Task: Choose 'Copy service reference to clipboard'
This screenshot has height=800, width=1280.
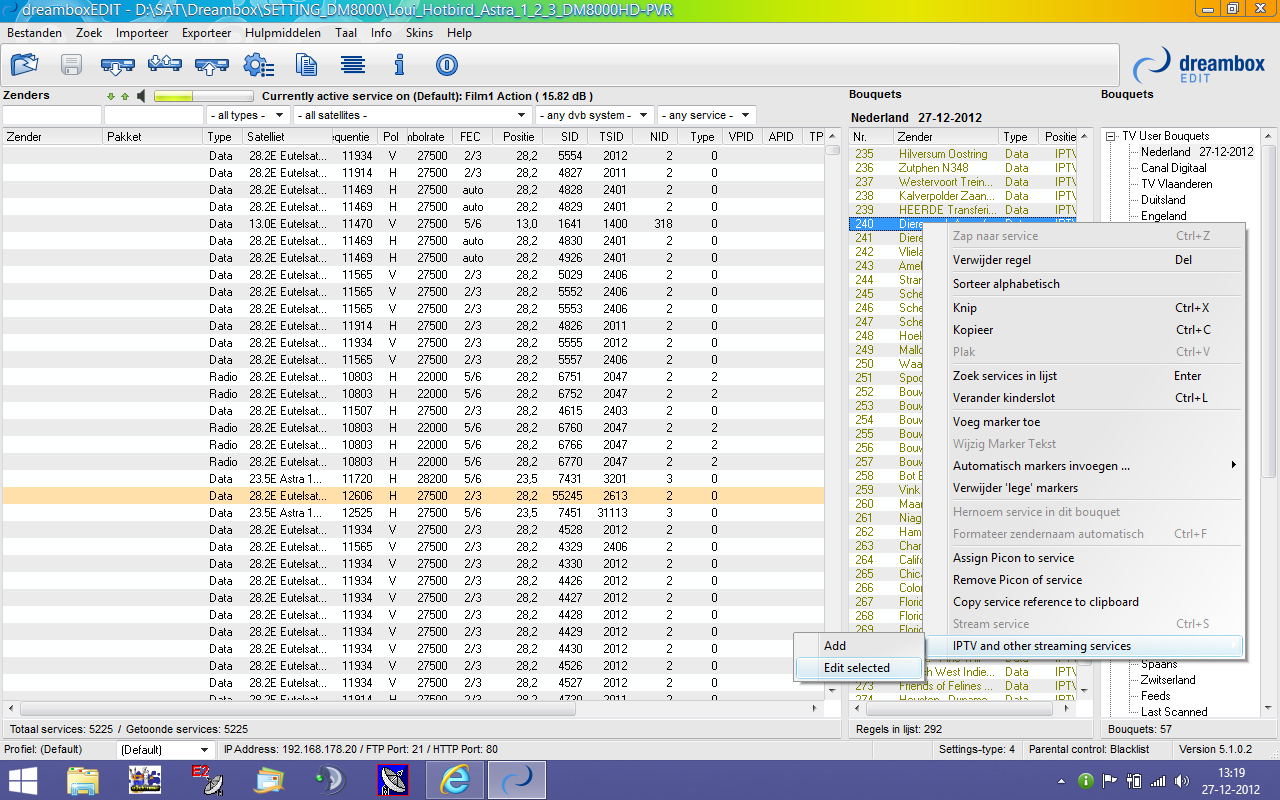Action: 1085,602
